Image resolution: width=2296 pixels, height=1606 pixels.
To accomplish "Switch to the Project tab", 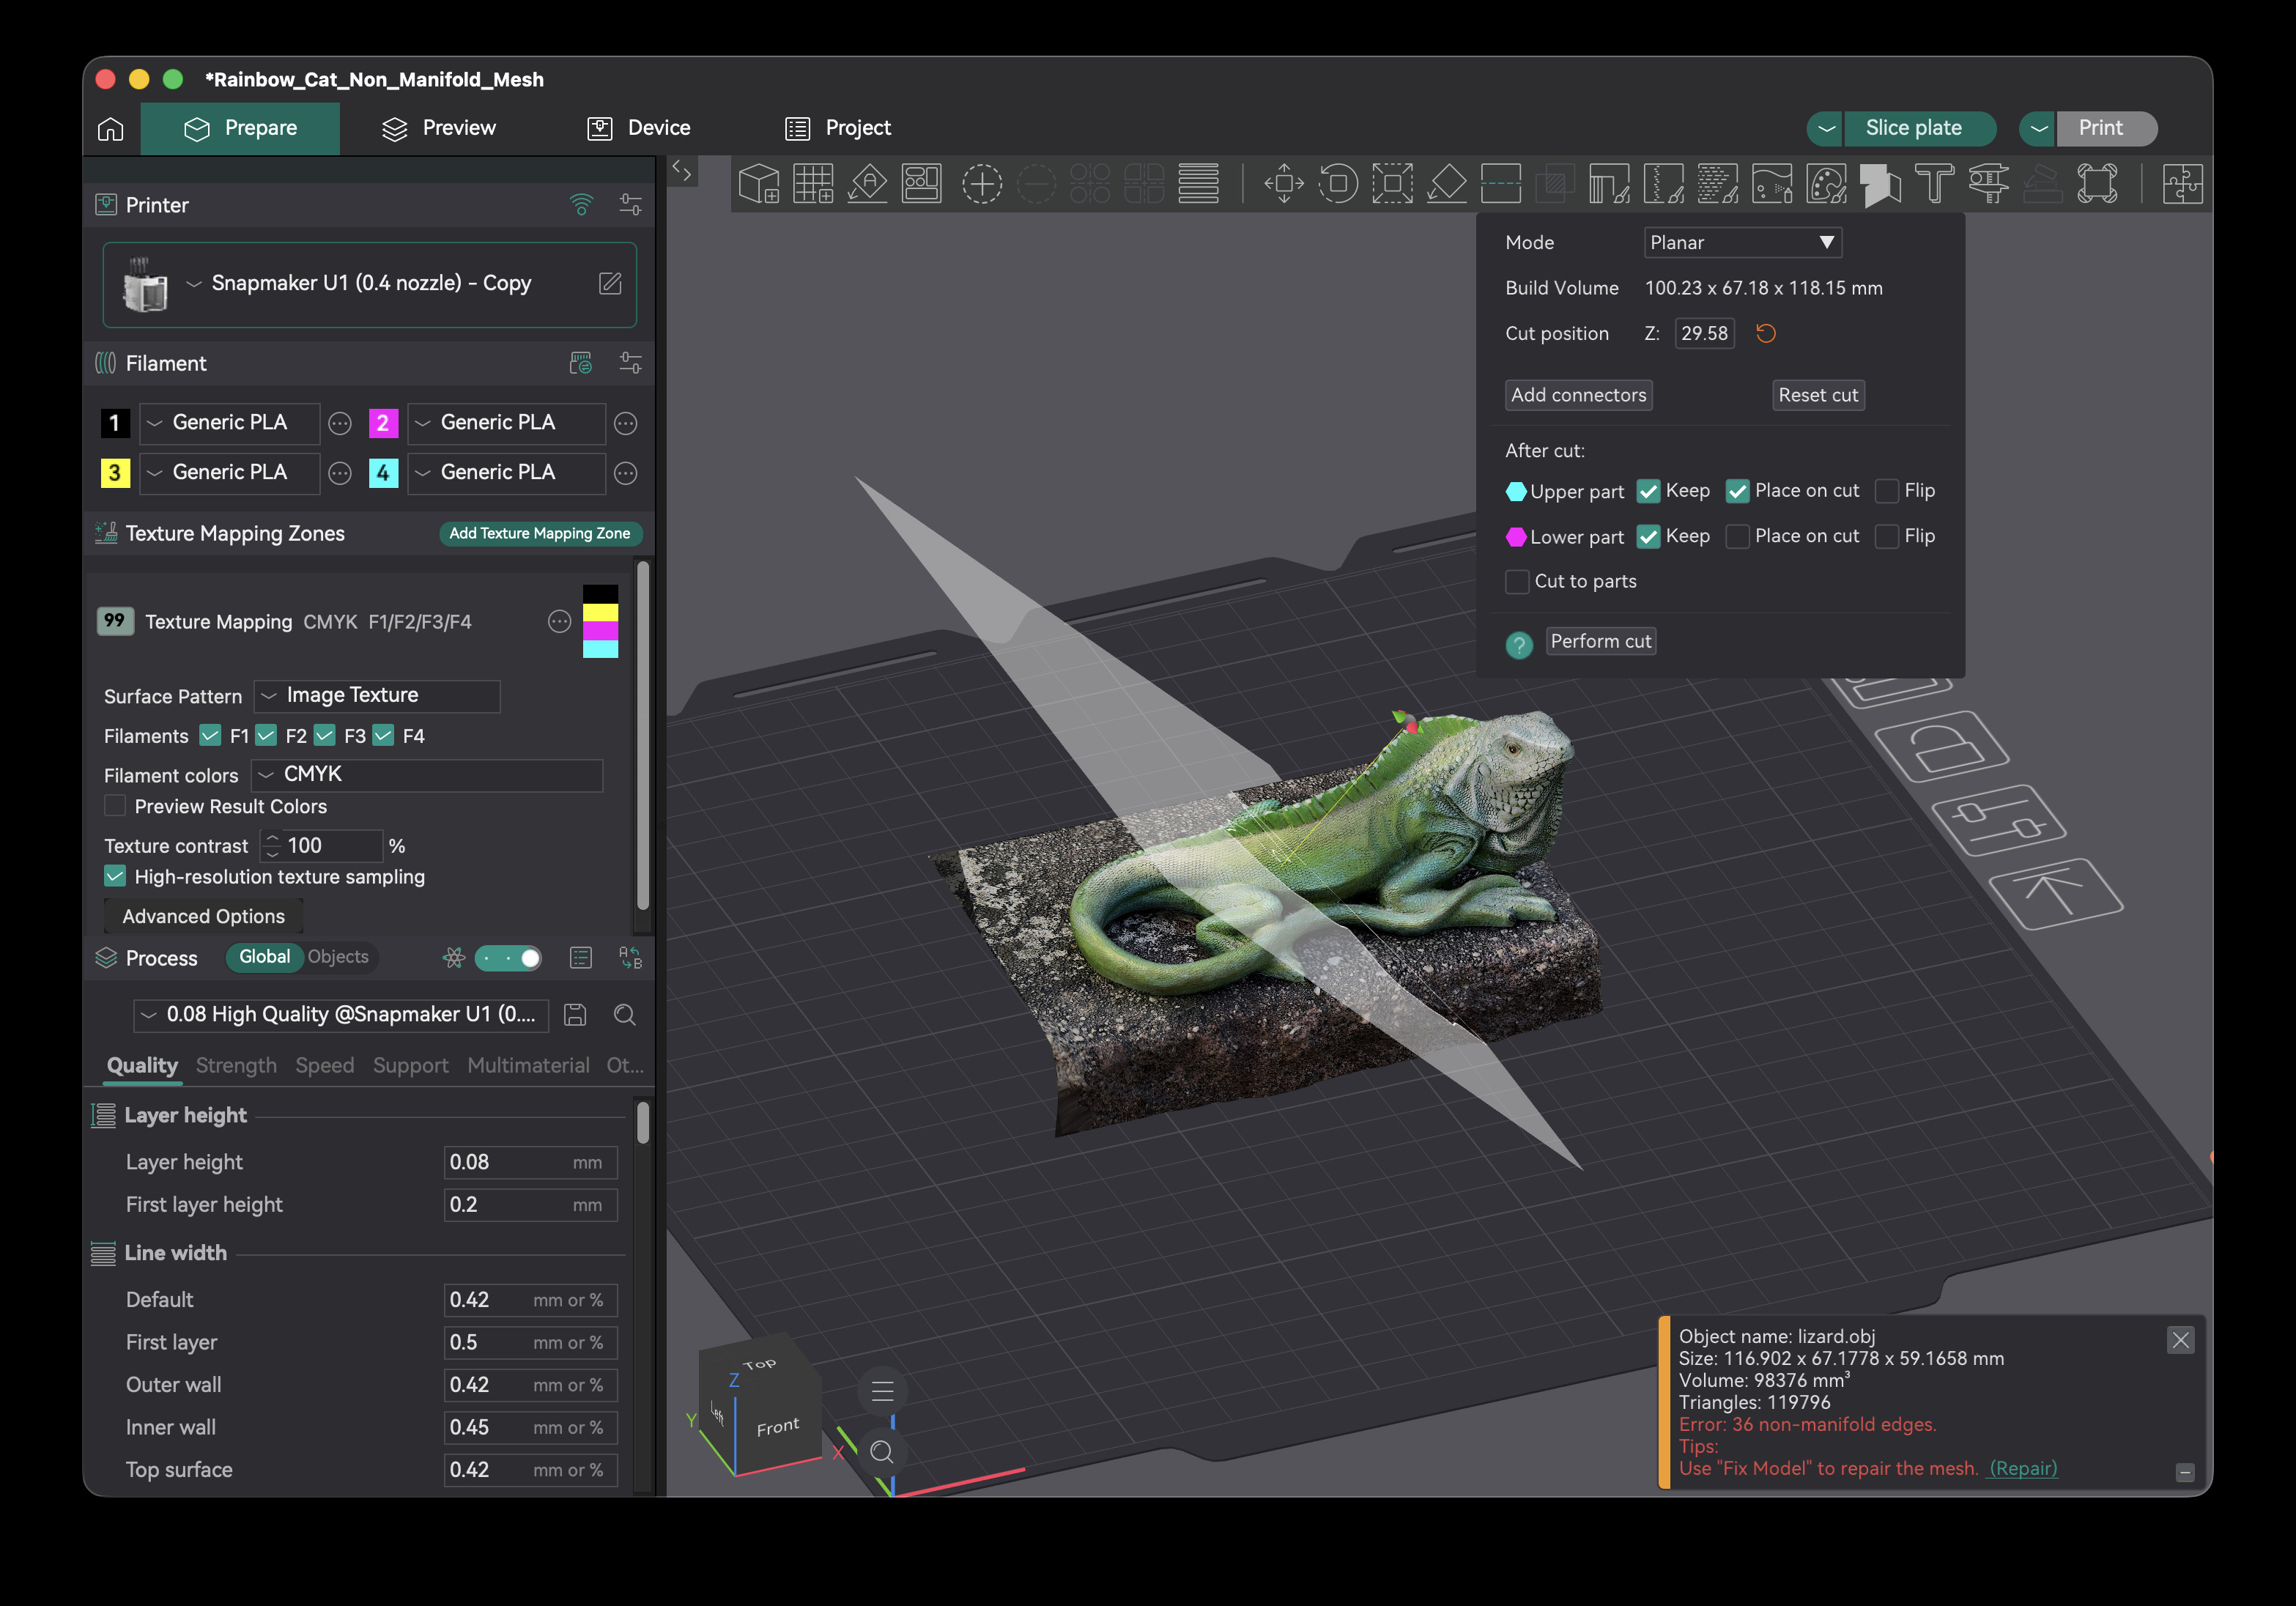I will [838, 128].
